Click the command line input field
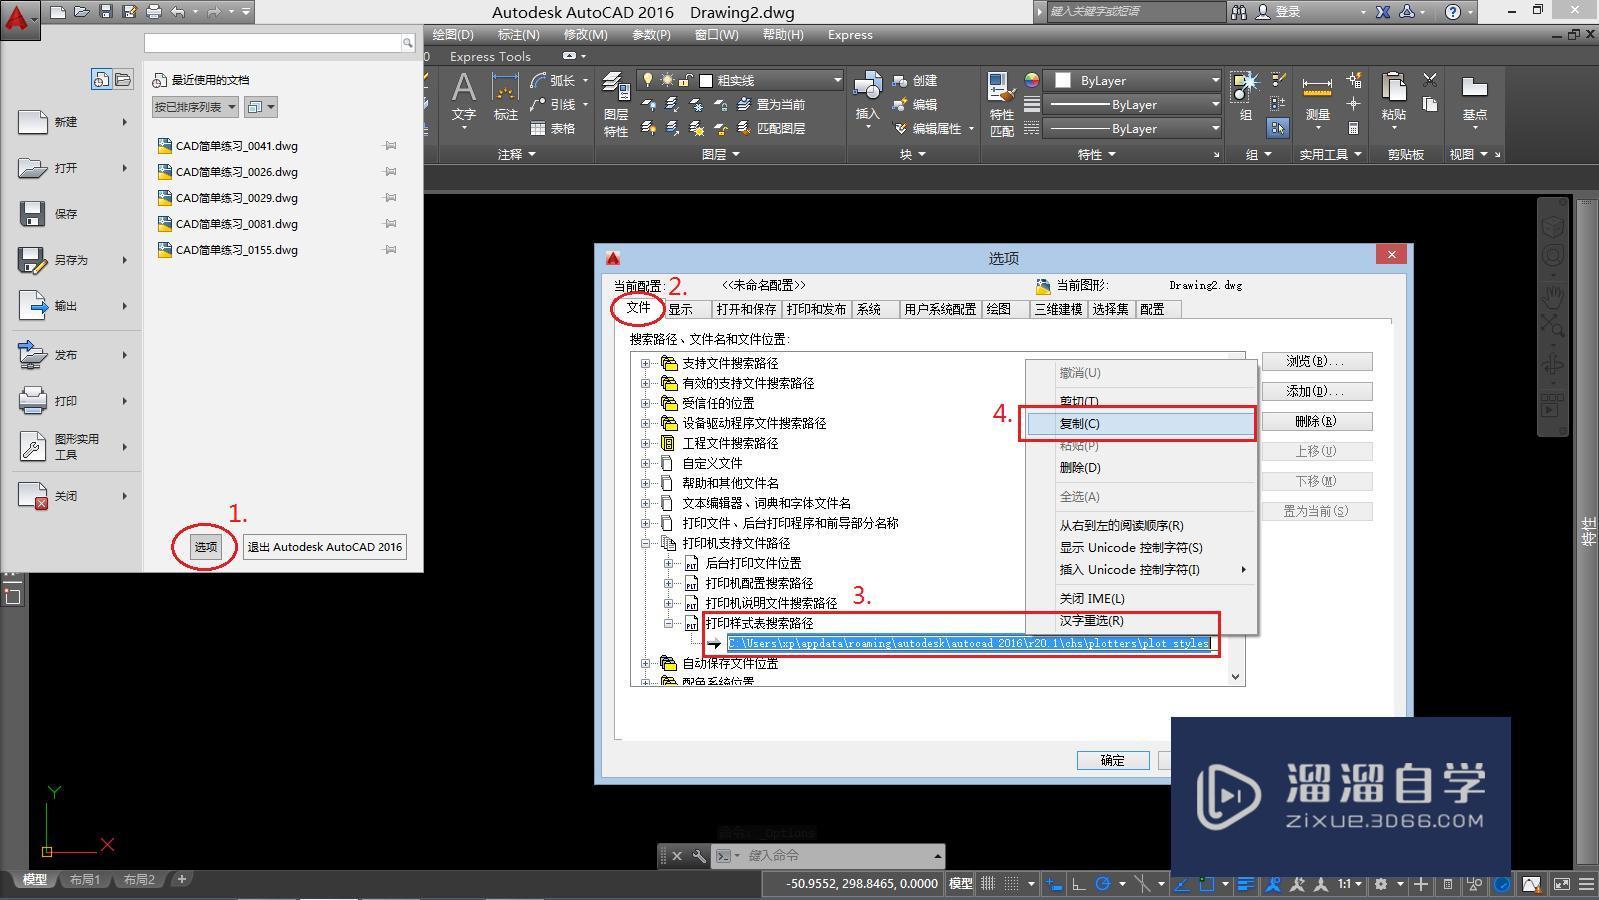The image size is (1599, 900). tap(839, 856)
